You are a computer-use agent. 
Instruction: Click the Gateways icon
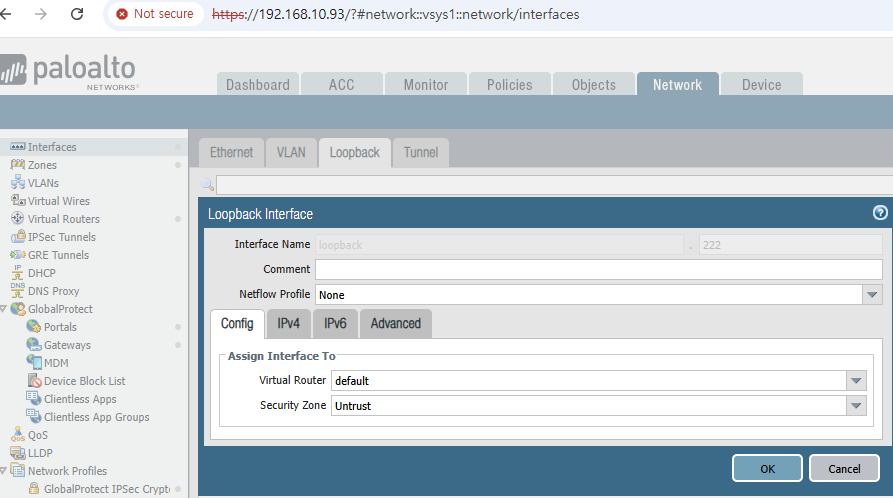(x=34, y=345)
